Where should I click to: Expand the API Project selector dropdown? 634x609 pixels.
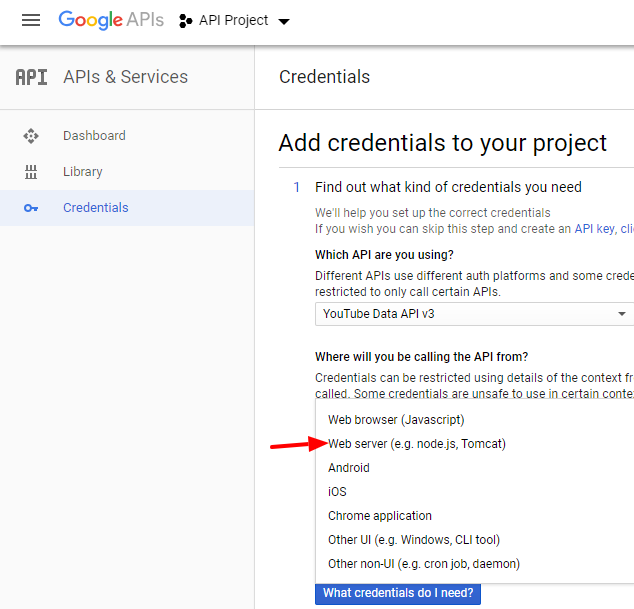(x=283, y=21)
